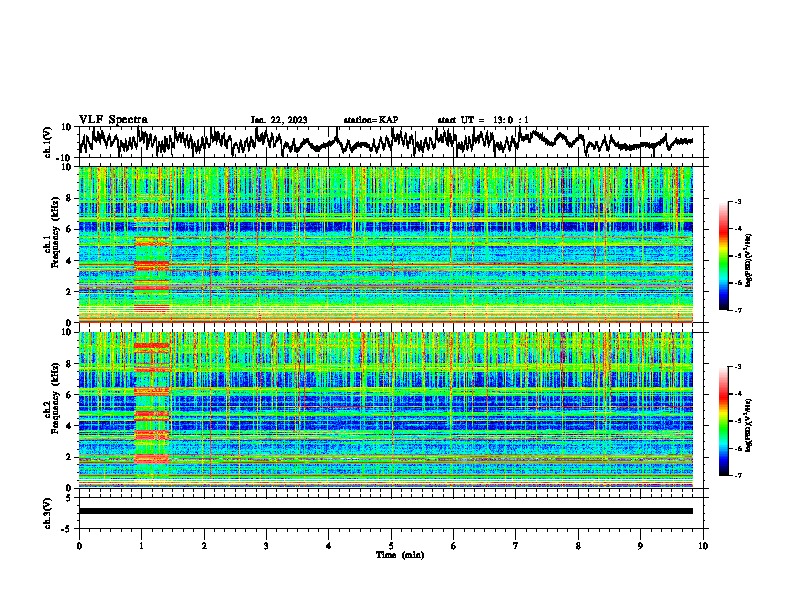The height and width of the screenshot is (612, 792).
Task: Click the "-7" tick on ch.2 colorbar
Action: point(738,476)
